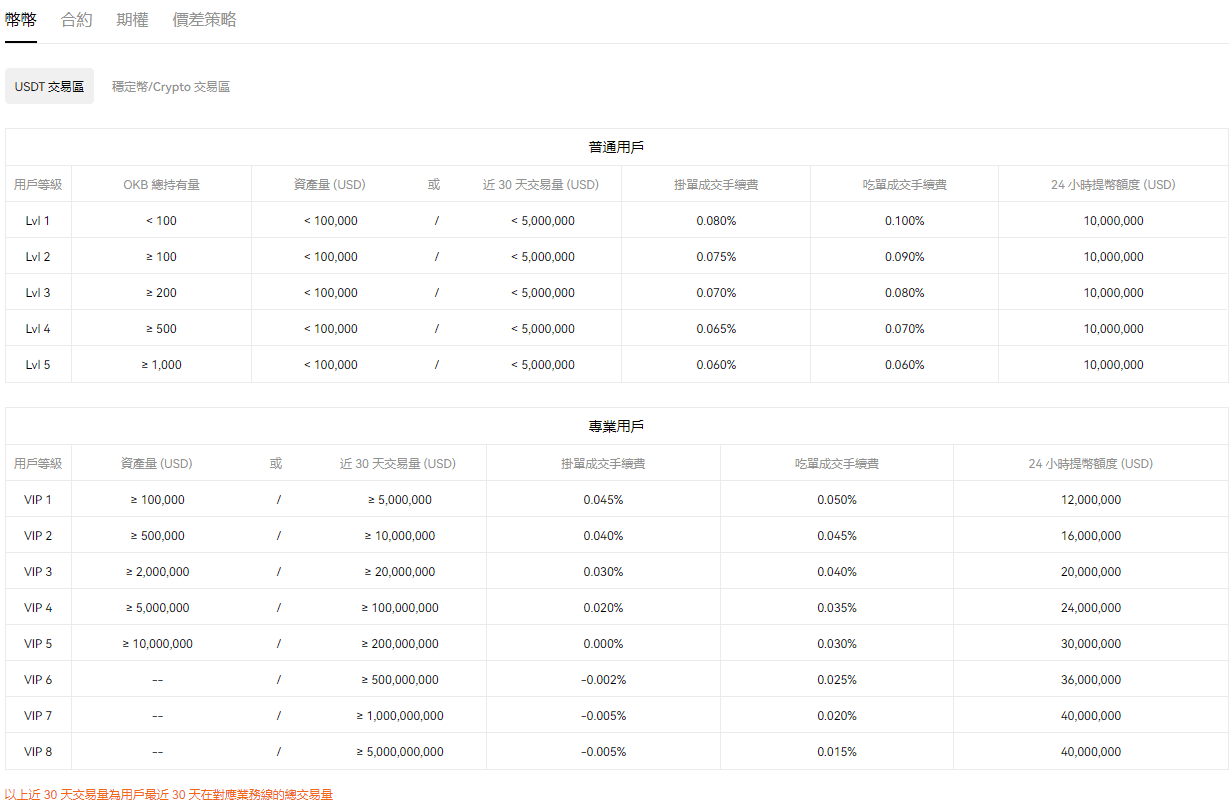This screenshot has width=1232, height=804.
Task: Click 近 30 天交易量 header in 專業用戶 table
Action: [397, 464]
